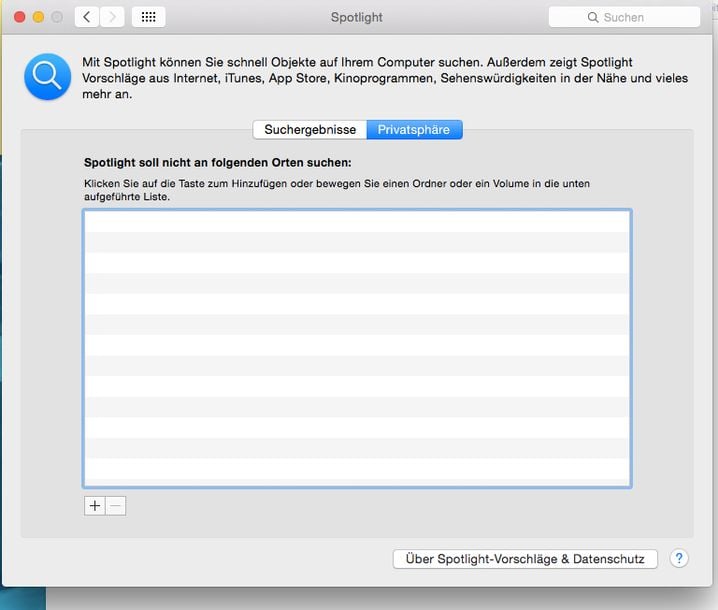The image size is (718, 610).
Task: Focus the Suchen search field
Action: coord(624,17)
